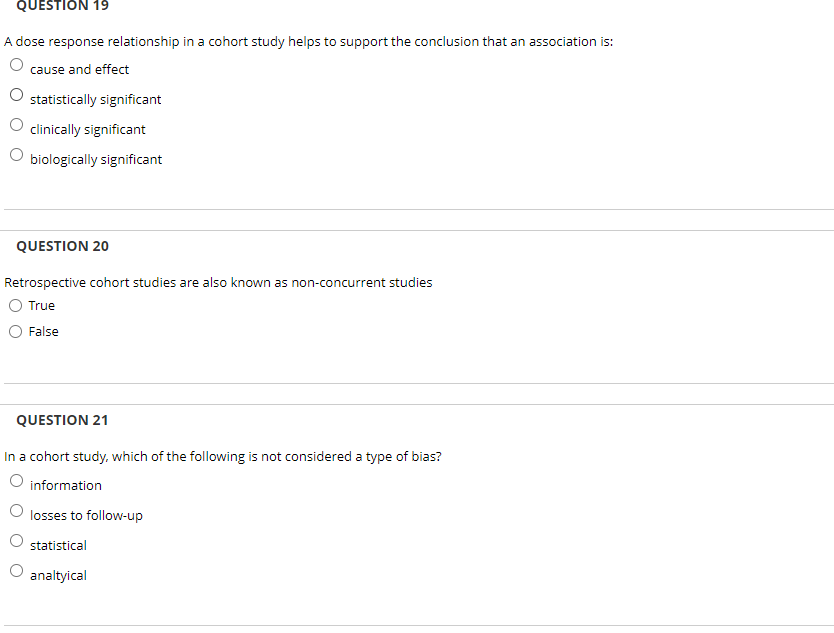
Task: Choose 'False' for Question 20
Action: [16, 331]
